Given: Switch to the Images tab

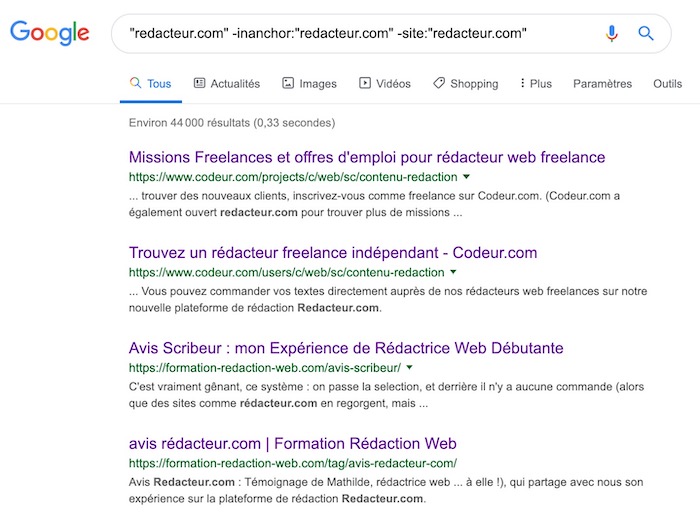Looking at the screenshot, I should (309, 84).
